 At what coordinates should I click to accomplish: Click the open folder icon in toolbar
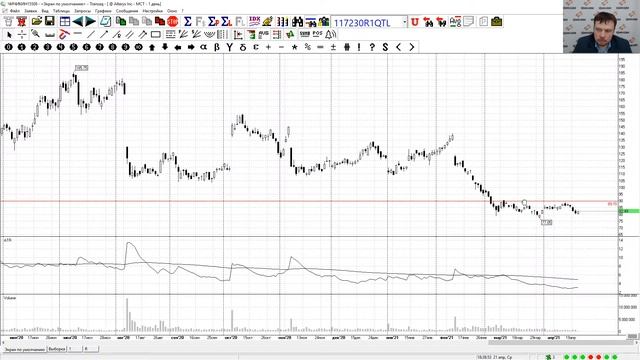pos(37,21)
